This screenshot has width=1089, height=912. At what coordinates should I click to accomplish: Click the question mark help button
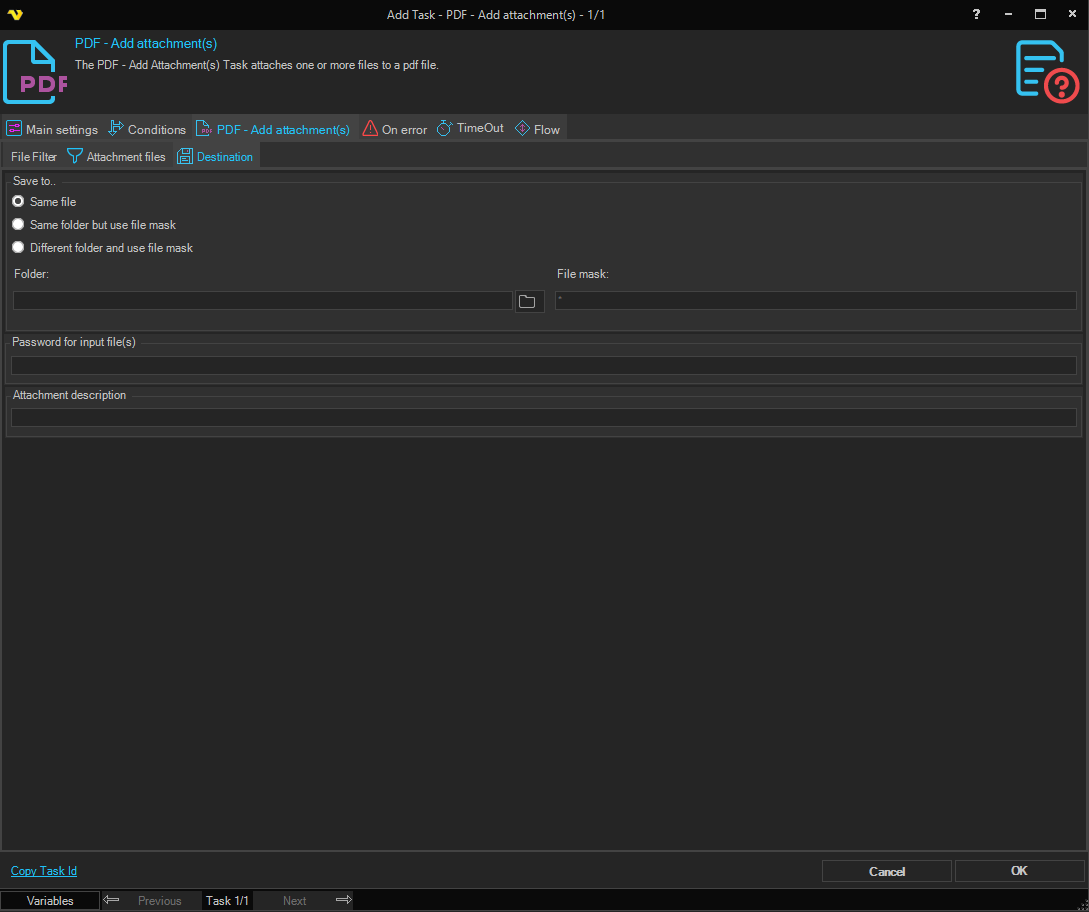976,14
